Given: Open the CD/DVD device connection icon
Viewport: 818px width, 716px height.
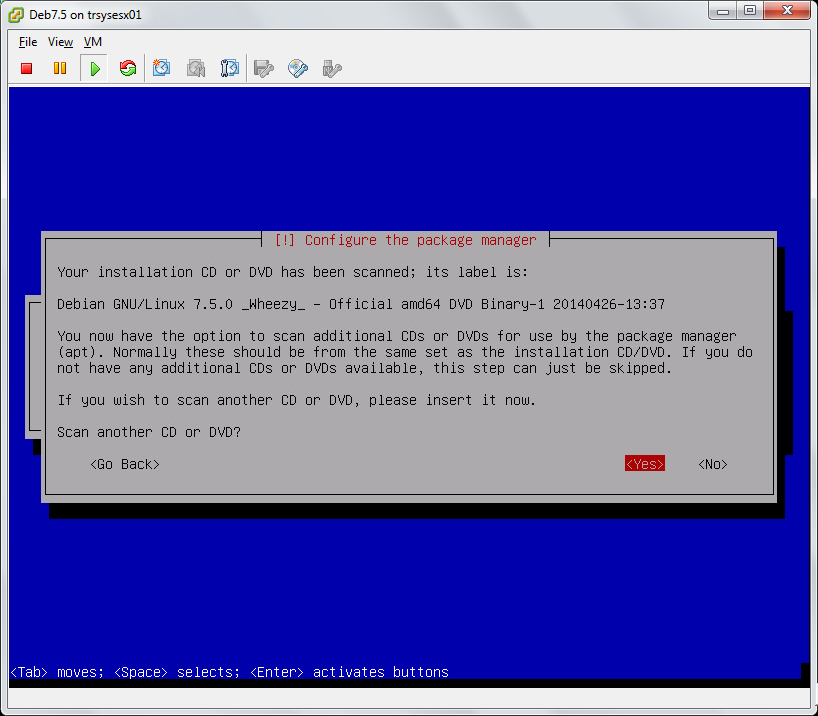Looking at the screenshot, I should pyautogui.click(x=298, y=68).
